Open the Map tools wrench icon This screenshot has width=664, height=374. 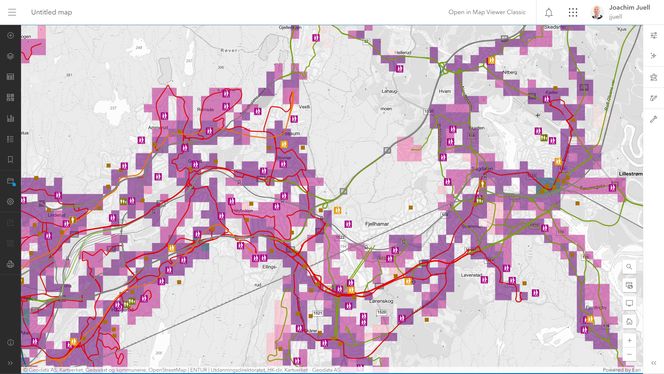(653, 119)
